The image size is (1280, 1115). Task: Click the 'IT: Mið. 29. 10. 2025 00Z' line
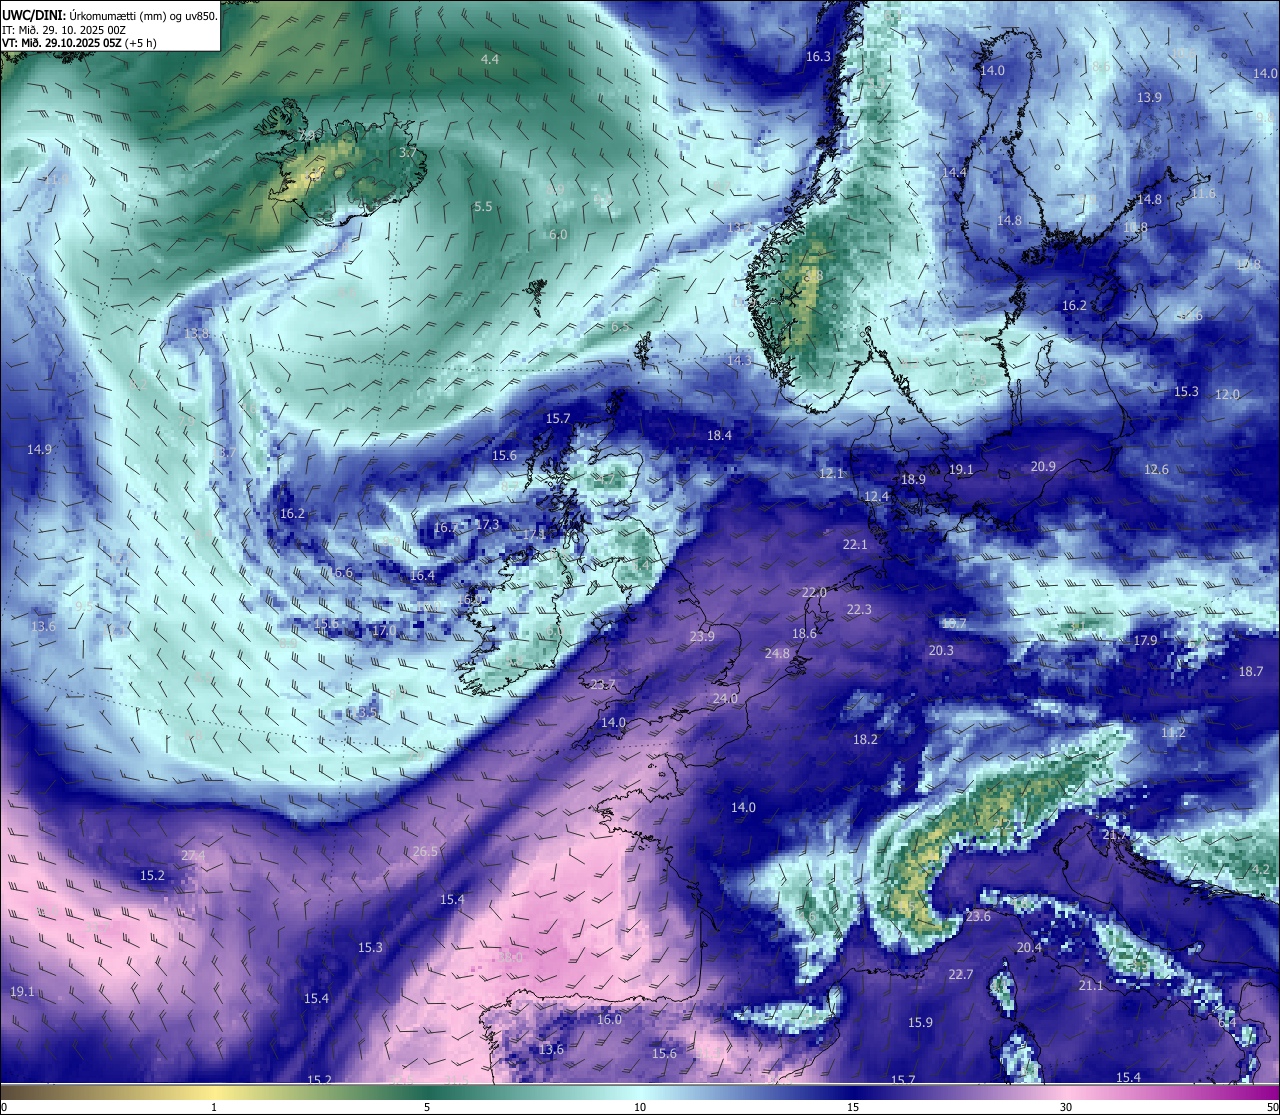pos(64,30)
